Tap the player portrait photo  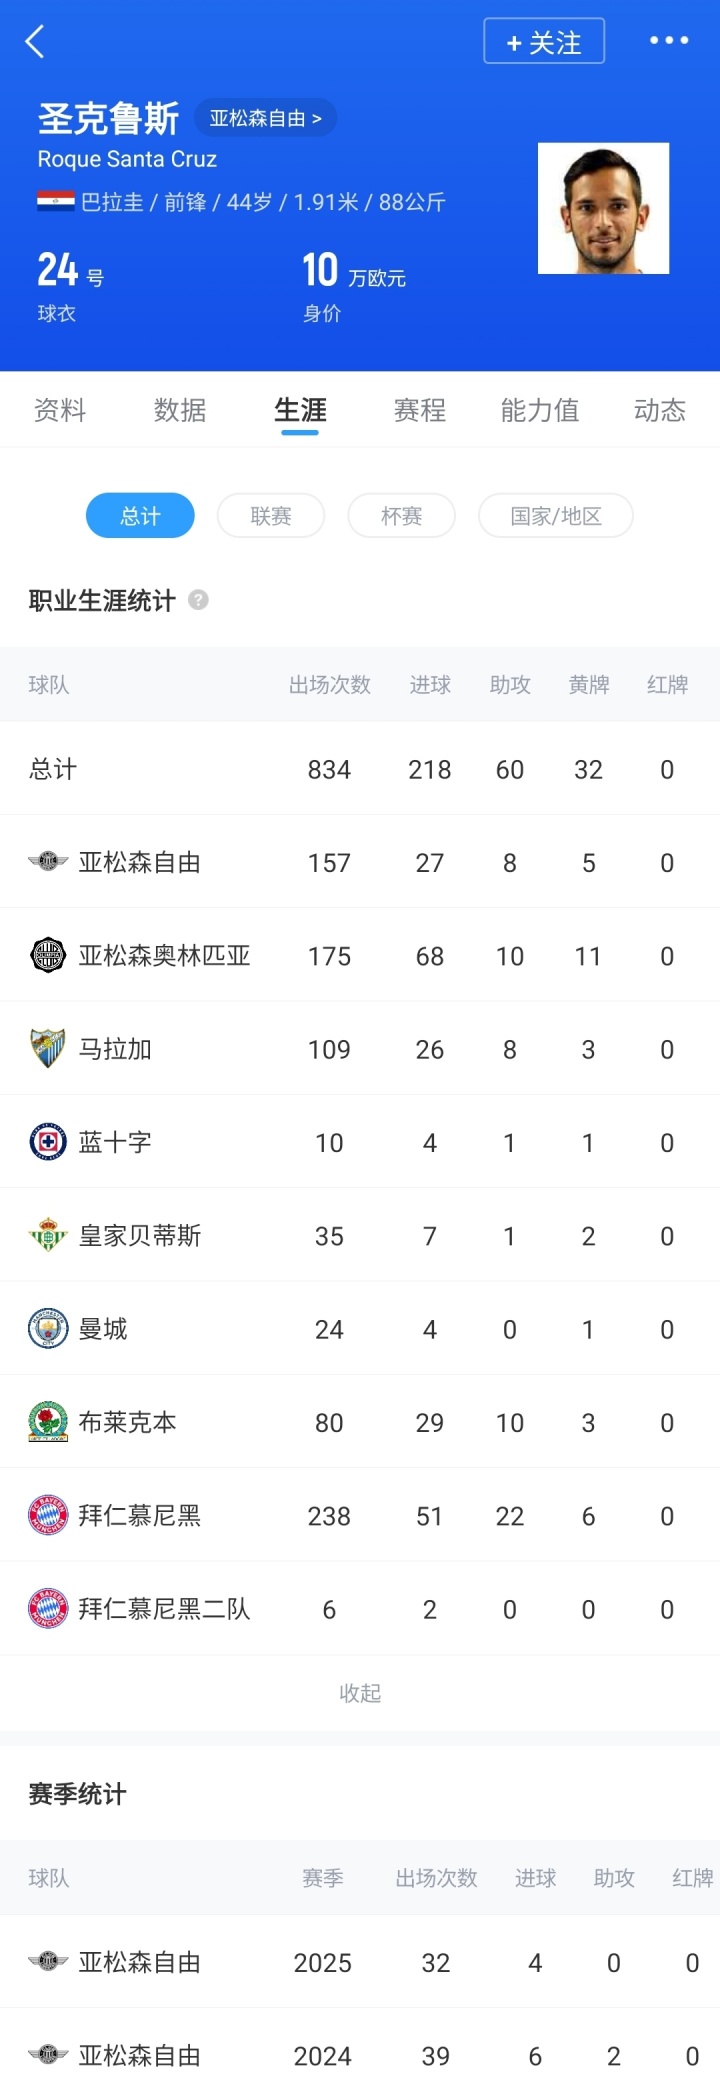click(x=603, y=208)
